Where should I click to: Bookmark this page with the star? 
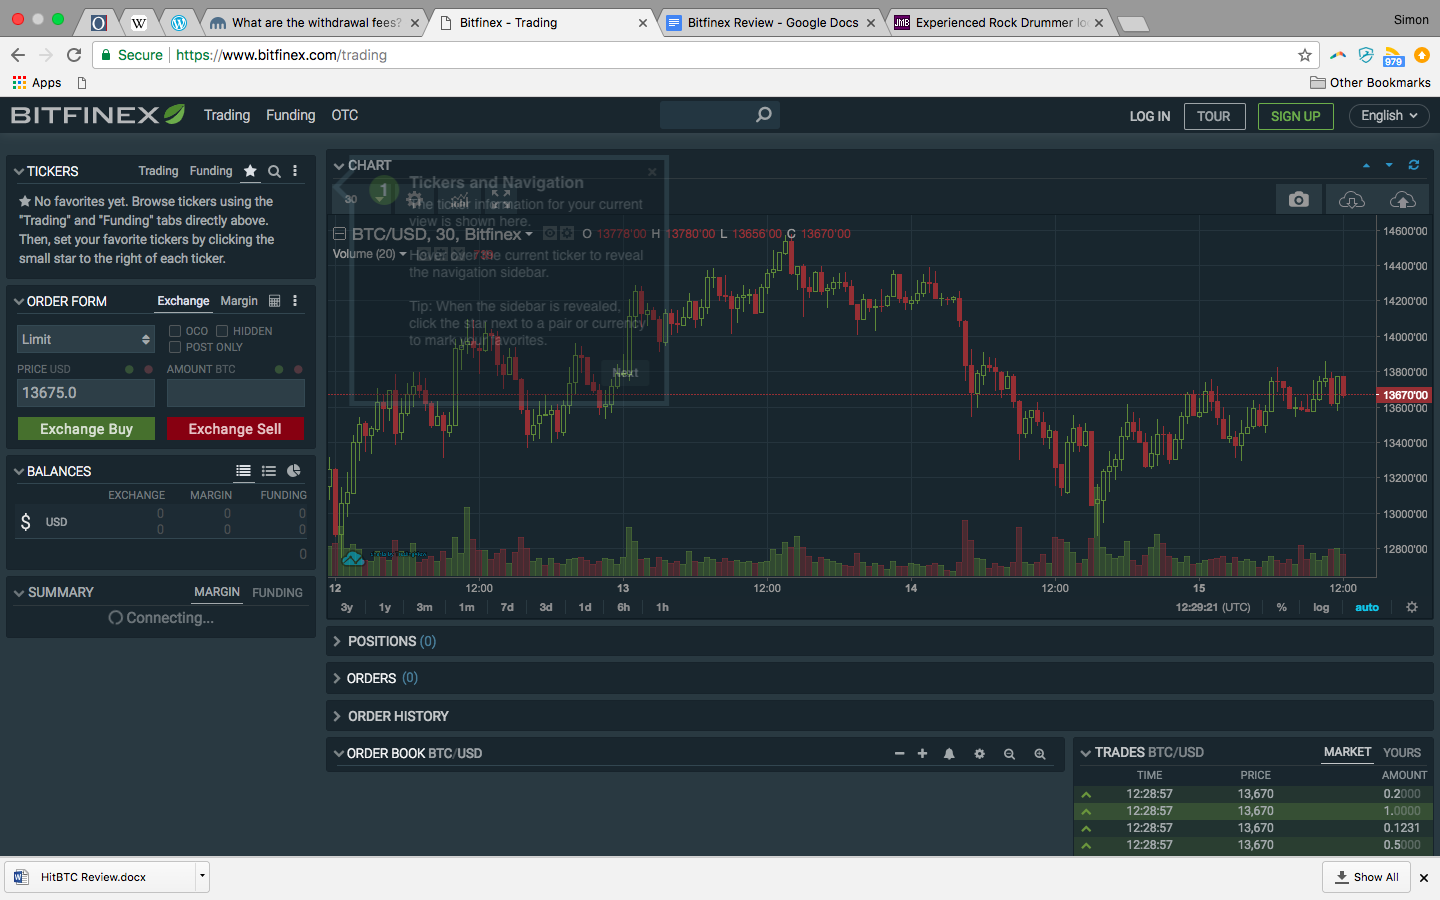click(x=1305, y=55)
